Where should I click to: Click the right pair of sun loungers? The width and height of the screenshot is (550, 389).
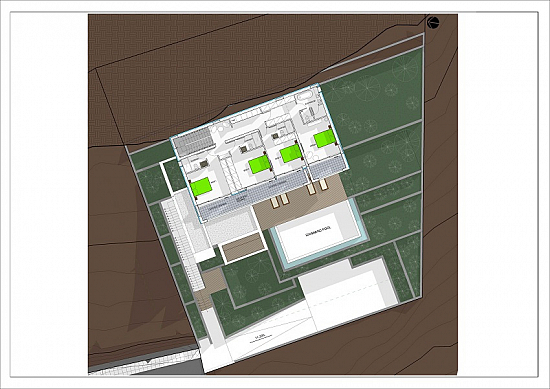pos(317,186)
